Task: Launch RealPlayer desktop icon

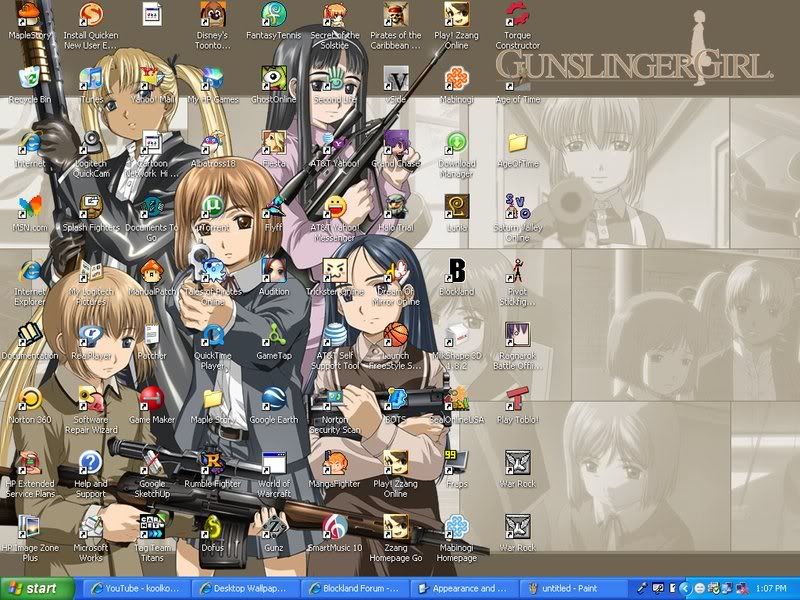Action: pos(91,335)
